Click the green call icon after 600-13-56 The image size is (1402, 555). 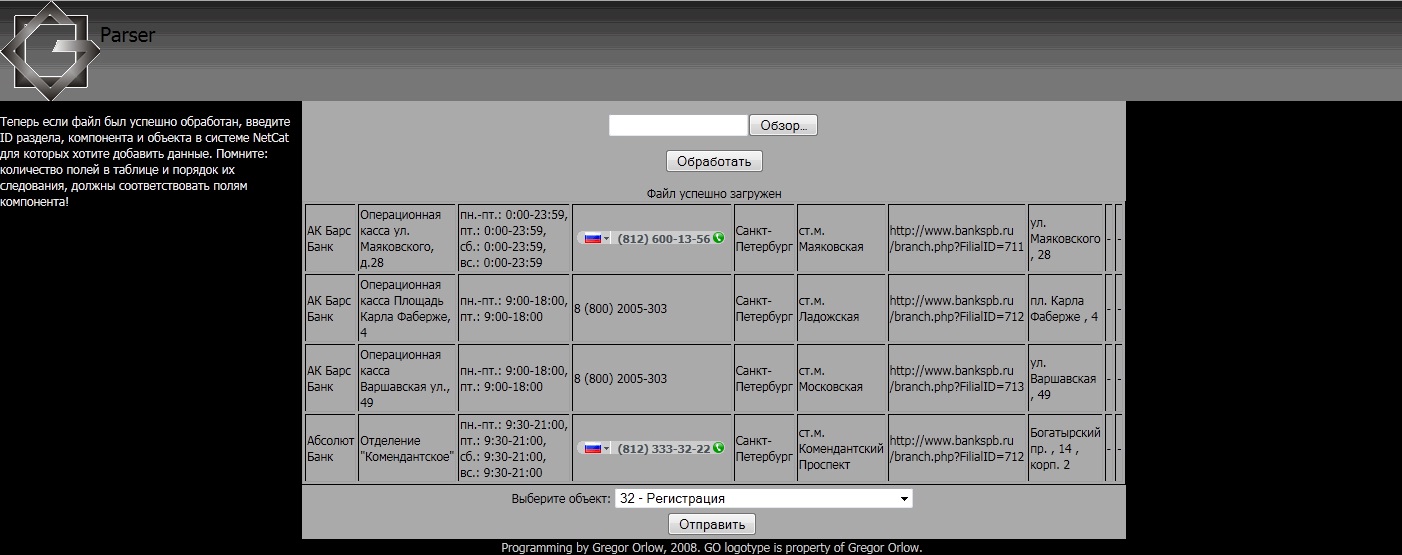[x=718, y=238]
